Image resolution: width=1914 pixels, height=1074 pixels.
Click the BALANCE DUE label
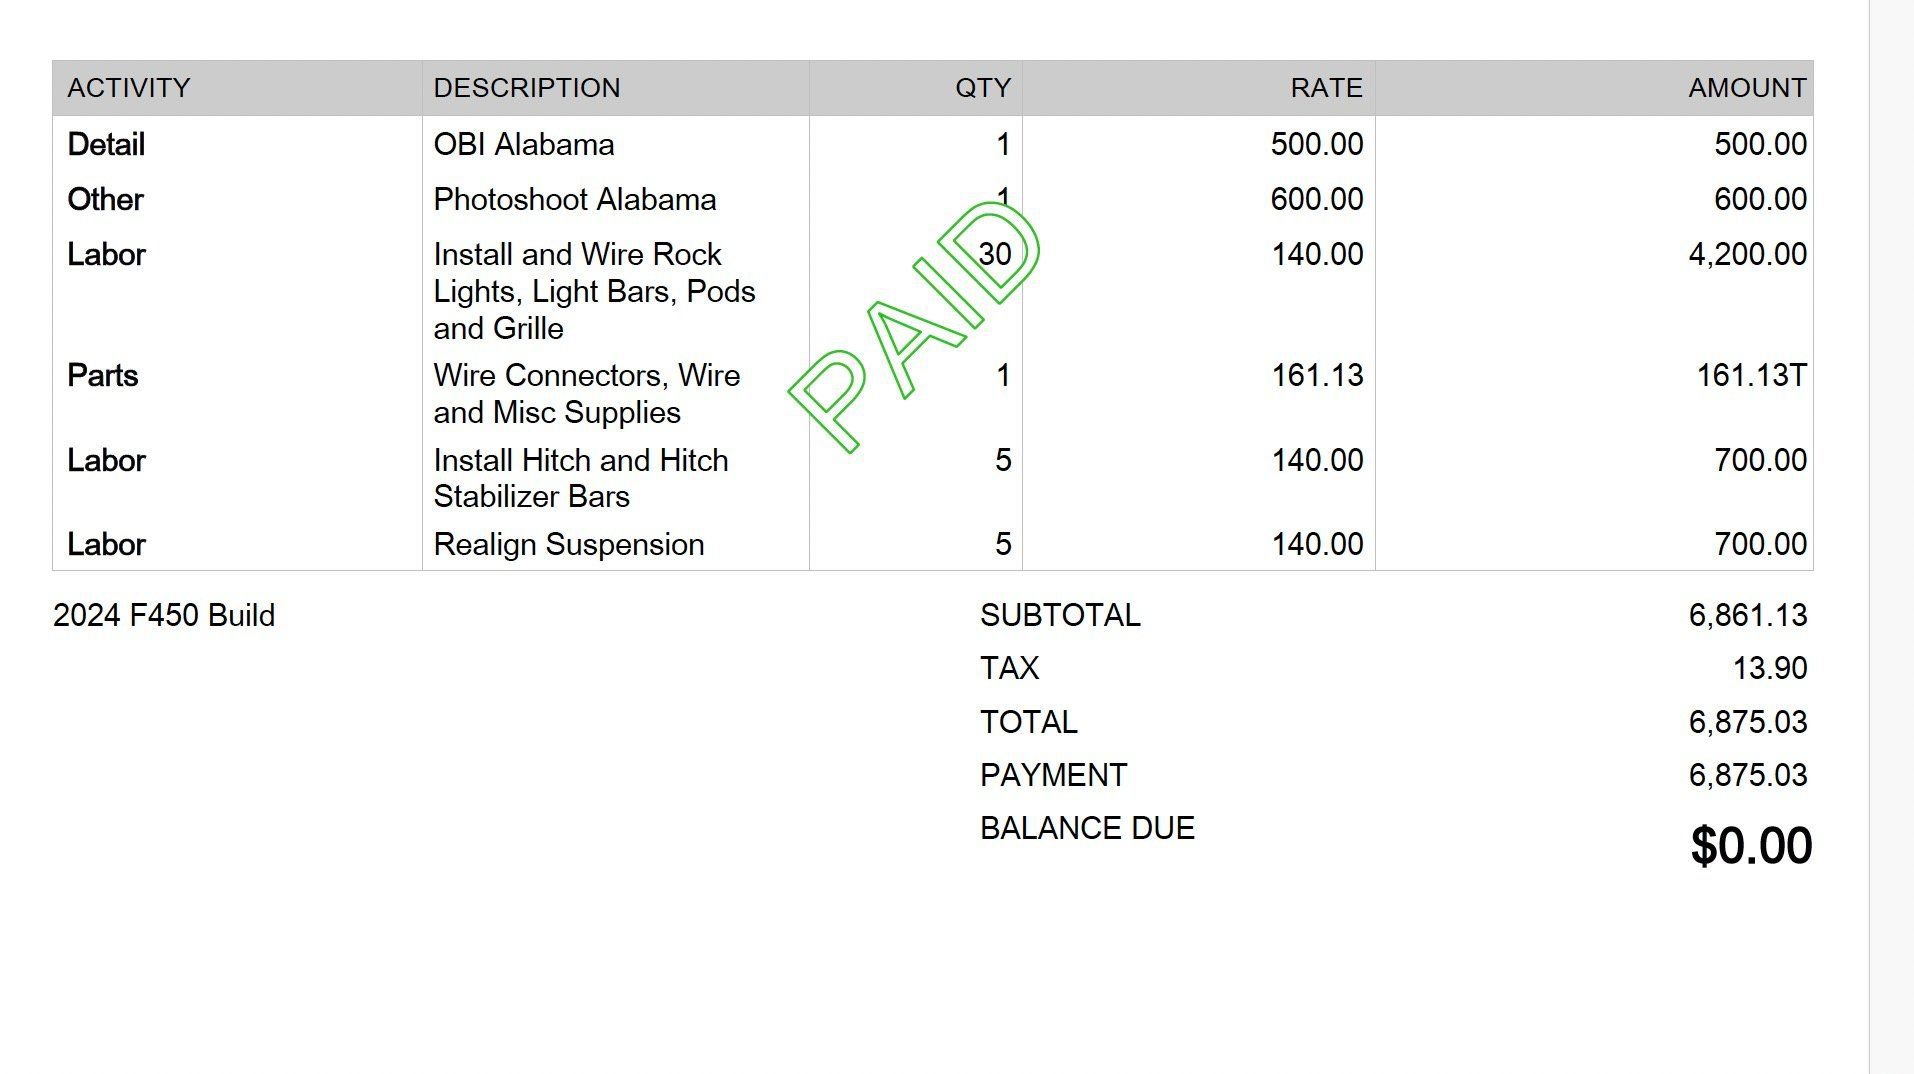[x=1087, y=828]
